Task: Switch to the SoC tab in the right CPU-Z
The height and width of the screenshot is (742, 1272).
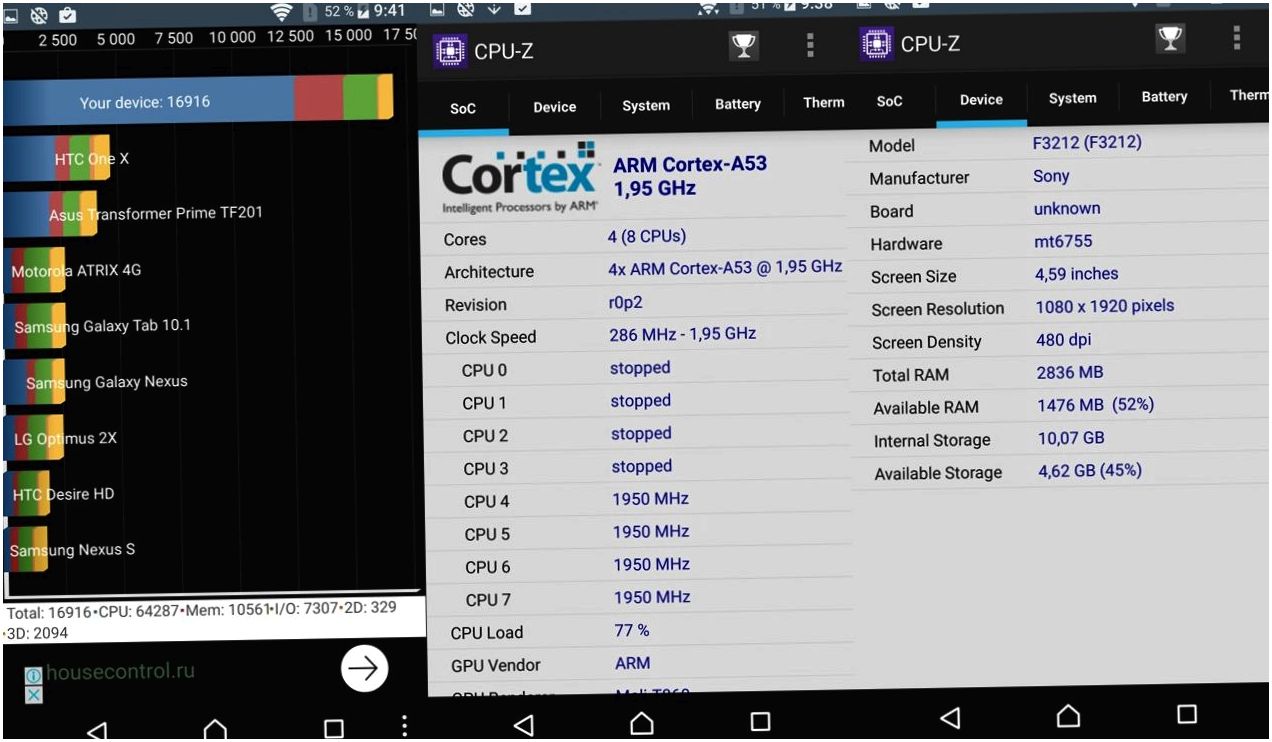Action: (889, 101)
